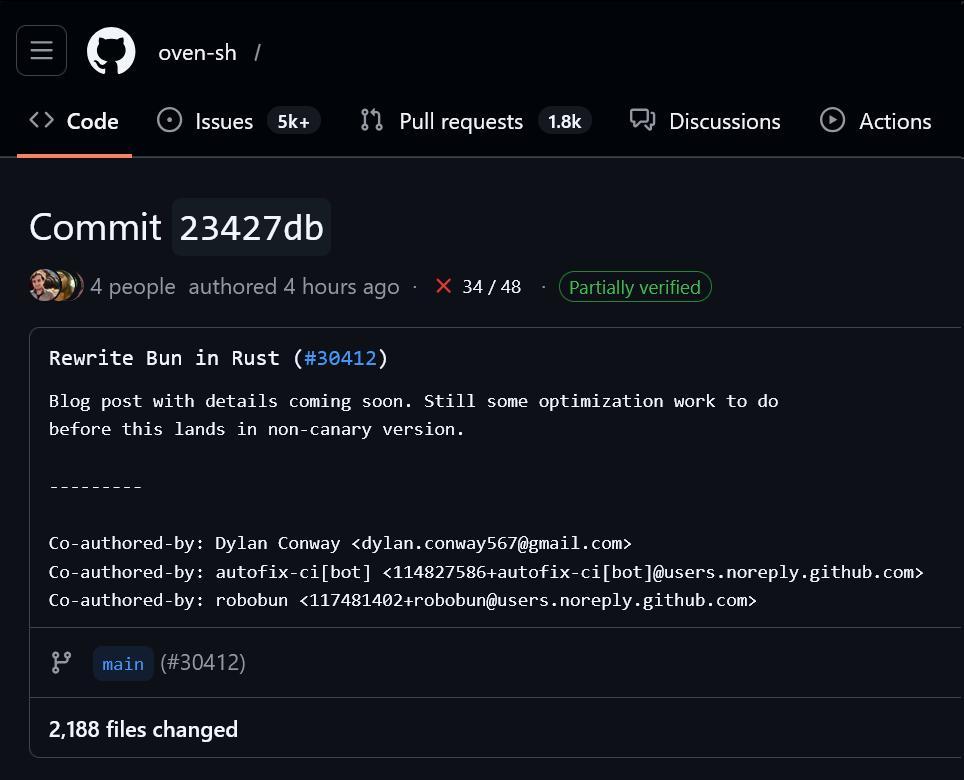Open pull request #30412 link in title

point(340,358)
